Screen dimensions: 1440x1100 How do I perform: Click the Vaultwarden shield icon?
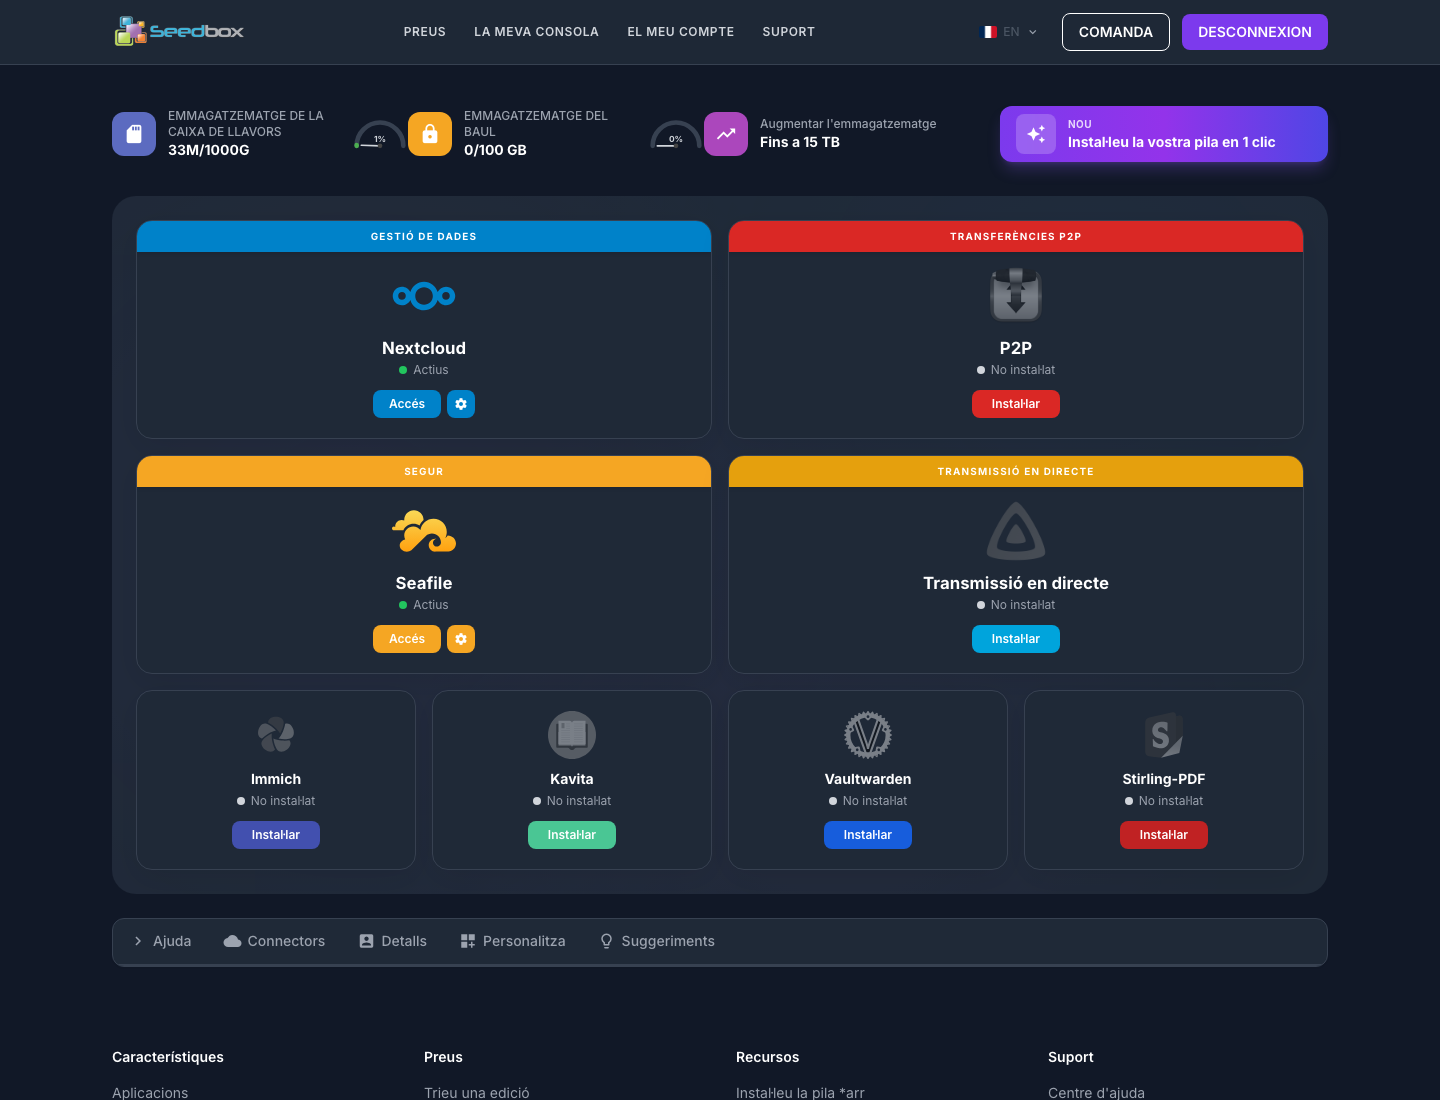tap(868, 735)
